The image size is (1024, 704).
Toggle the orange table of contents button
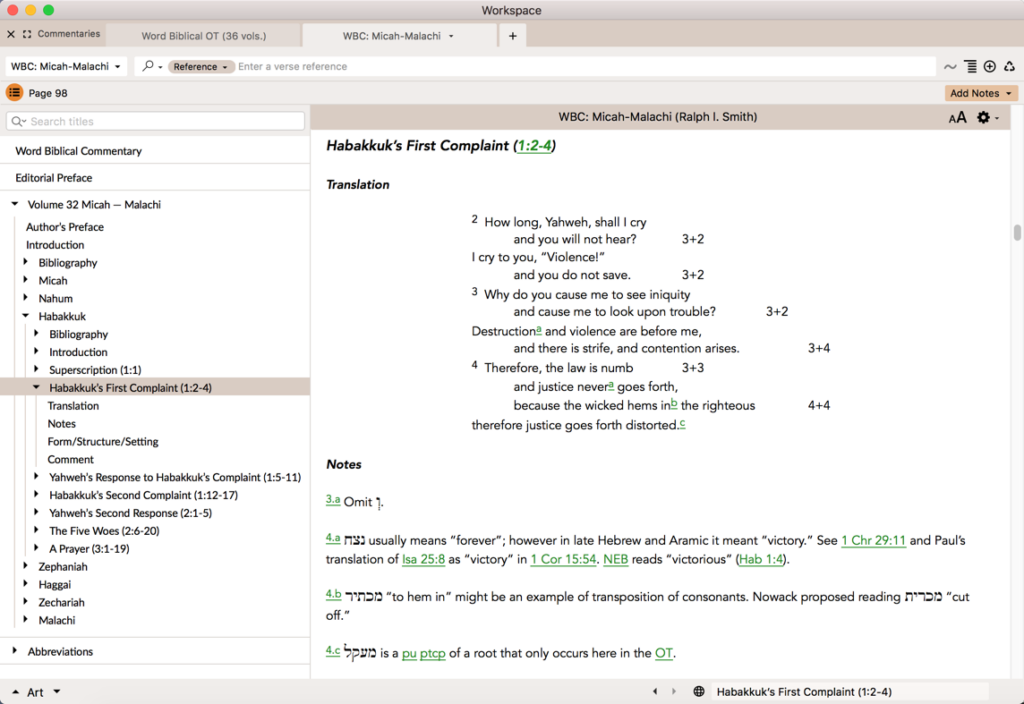click(15, 93)
